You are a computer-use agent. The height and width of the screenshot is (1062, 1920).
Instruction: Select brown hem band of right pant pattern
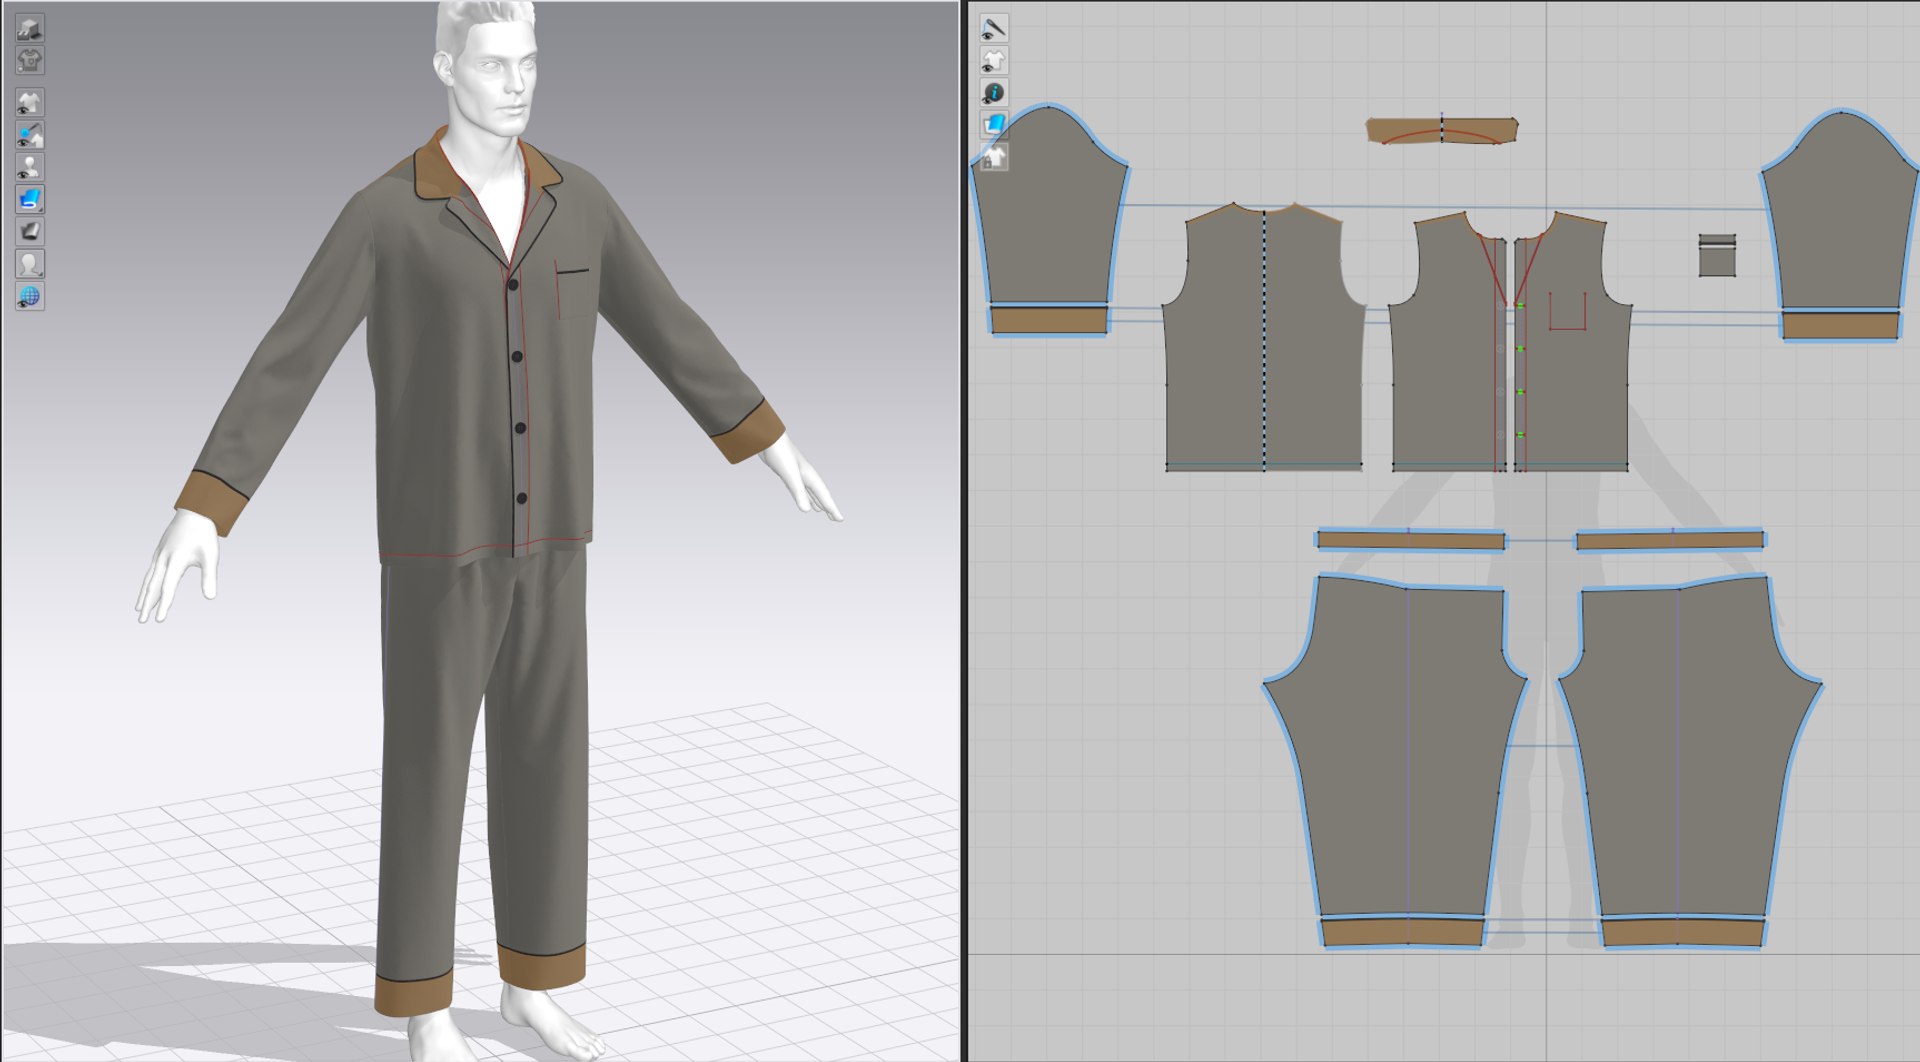click(1683, 932)
